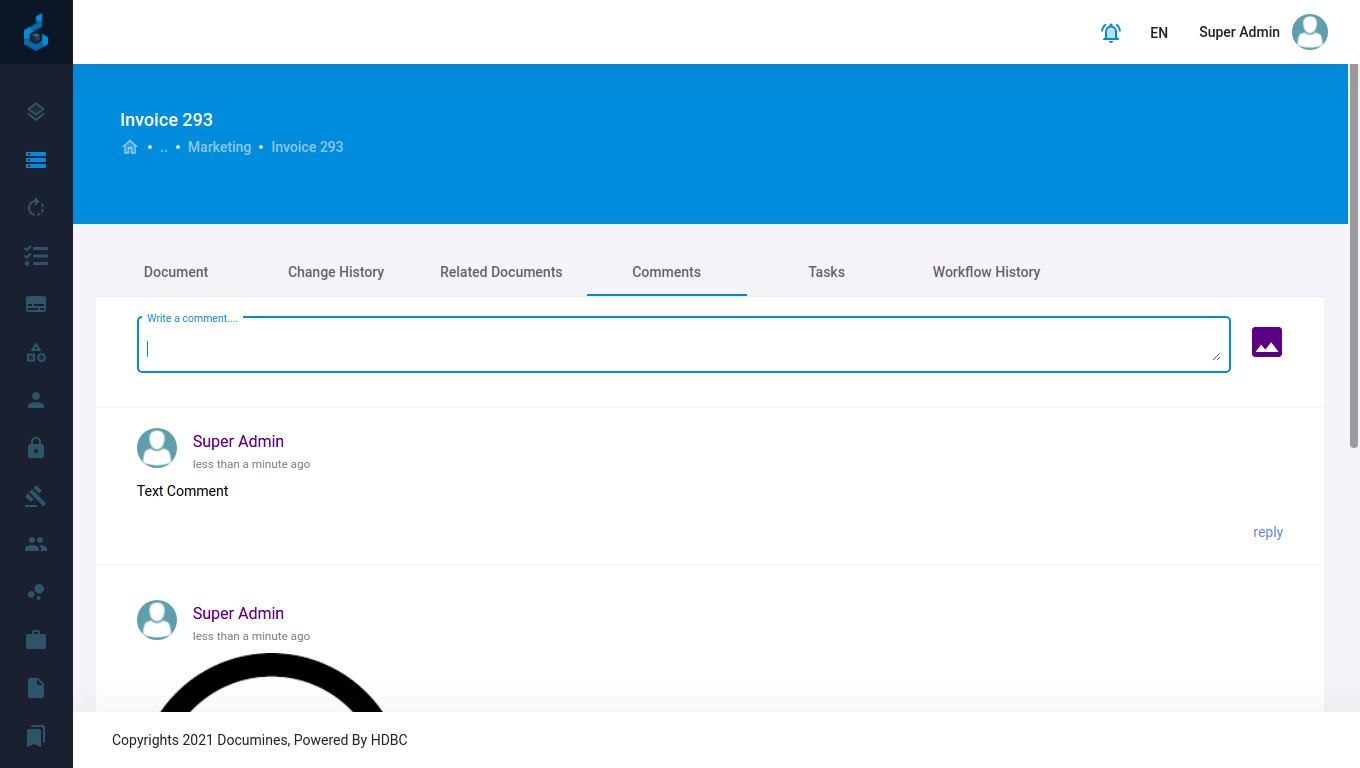Click the briefcase icon in the sidebar

click(36, 640)
